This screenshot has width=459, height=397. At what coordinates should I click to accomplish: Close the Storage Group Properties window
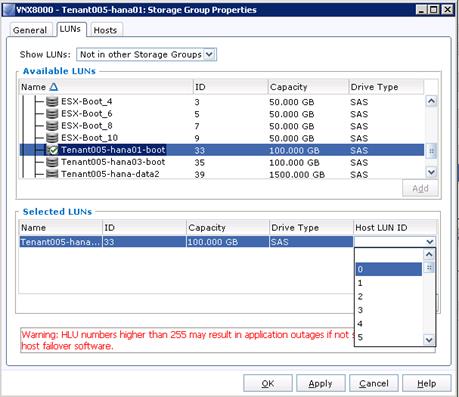(x=447, y=10)
